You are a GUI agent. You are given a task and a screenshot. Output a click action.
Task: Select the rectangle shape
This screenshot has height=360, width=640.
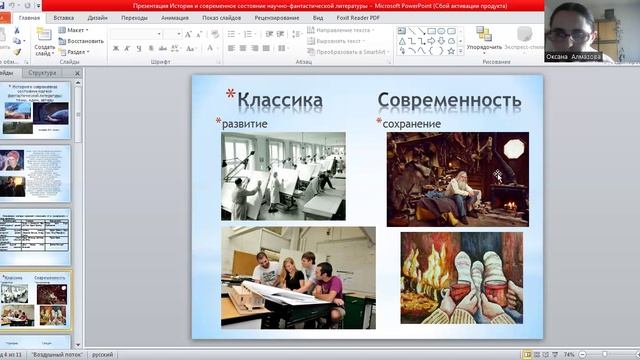431,31
